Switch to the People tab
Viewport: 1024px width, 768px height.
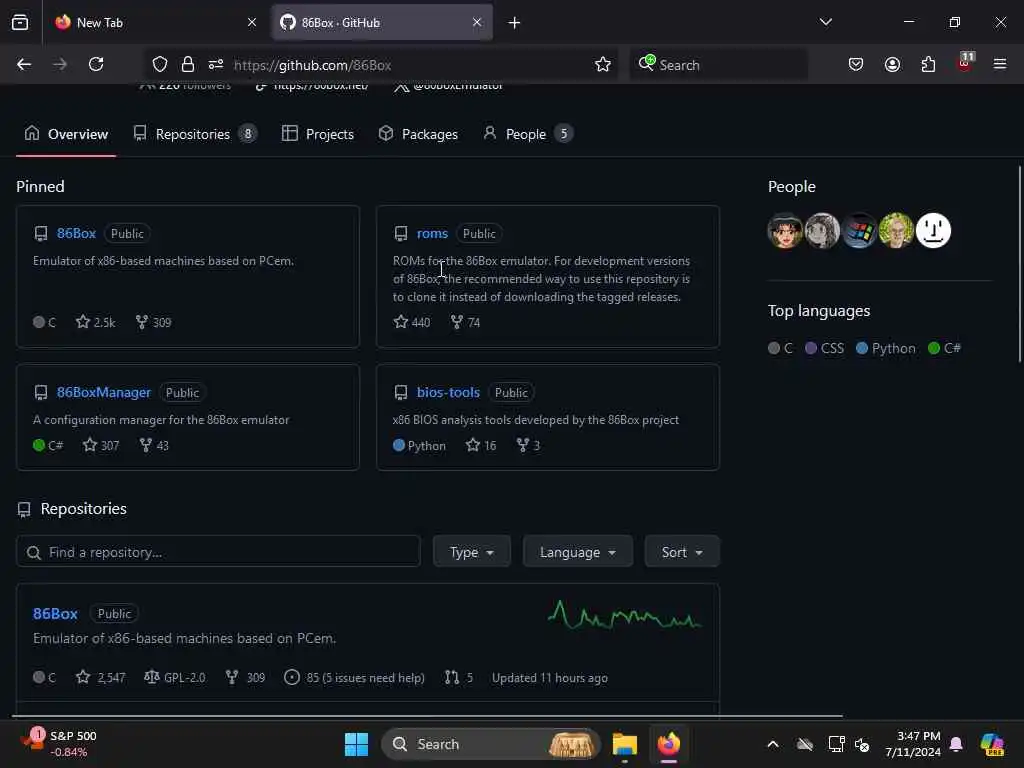[x=528, y=134]
